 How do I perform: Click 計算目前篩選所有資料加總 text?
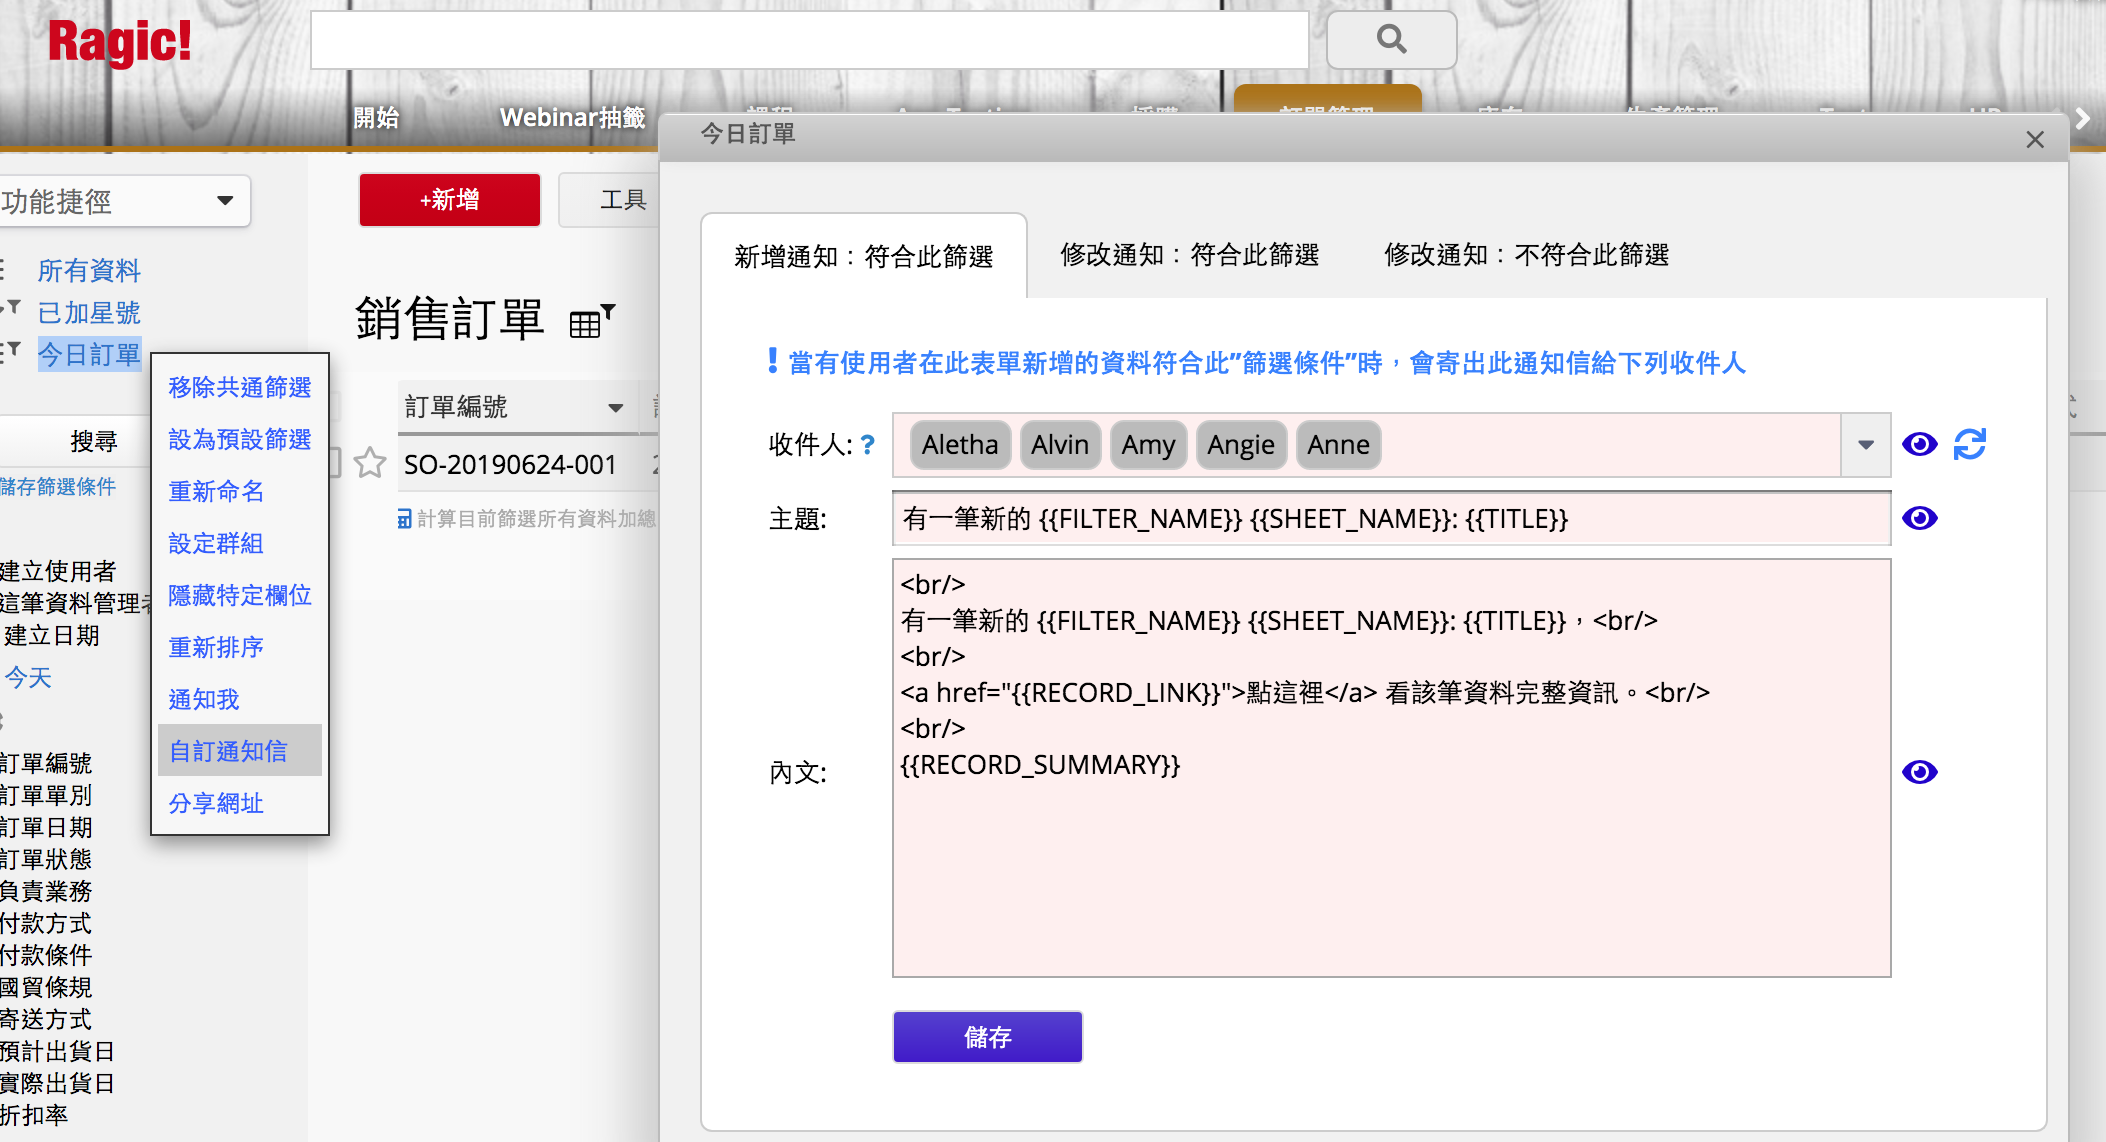(536, 519)
